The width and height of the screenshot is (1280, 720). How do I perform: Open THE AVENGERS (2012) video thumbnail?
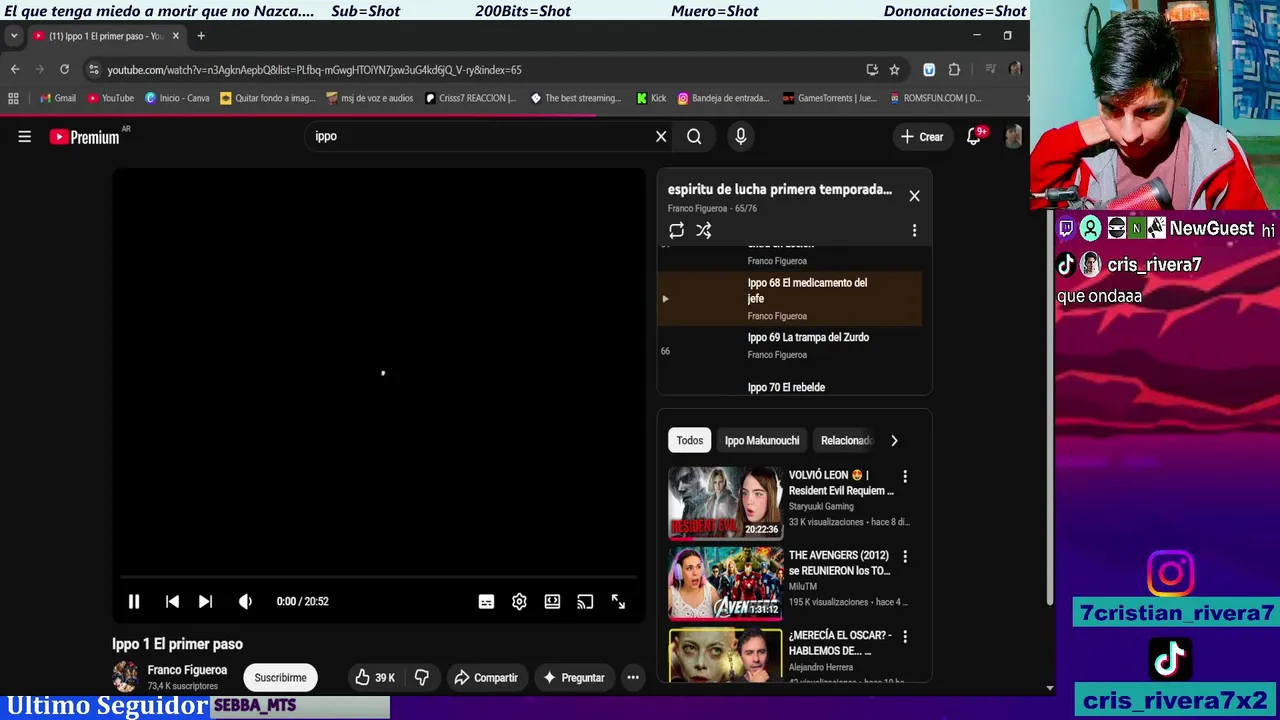(726, 583)
